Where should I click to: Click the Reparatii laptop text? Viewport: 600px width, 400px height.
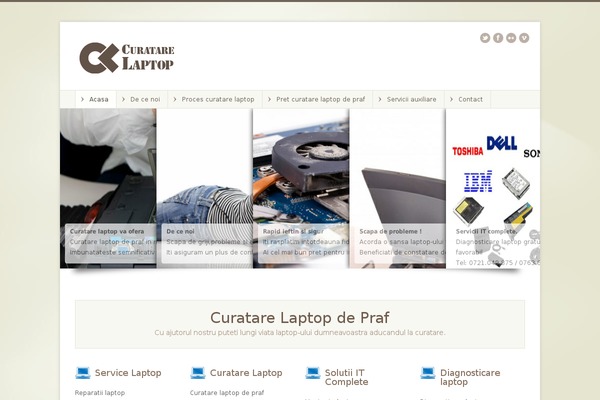[100, 393]
